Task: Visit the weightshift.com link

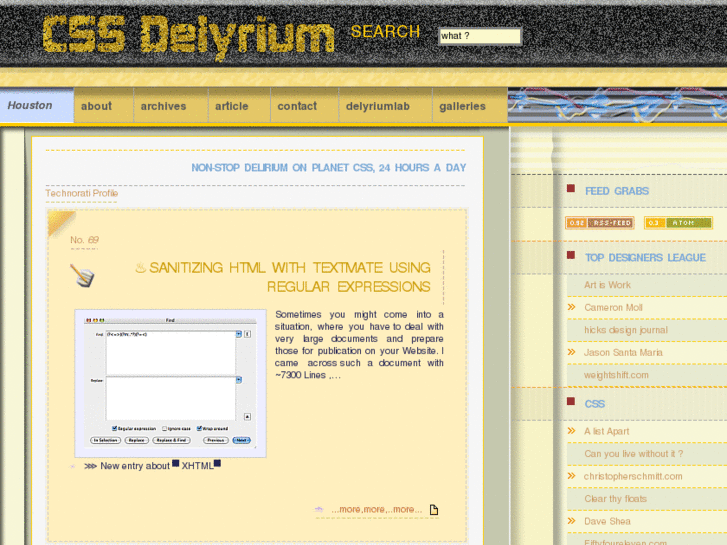Action: click(x=616, y=375)
